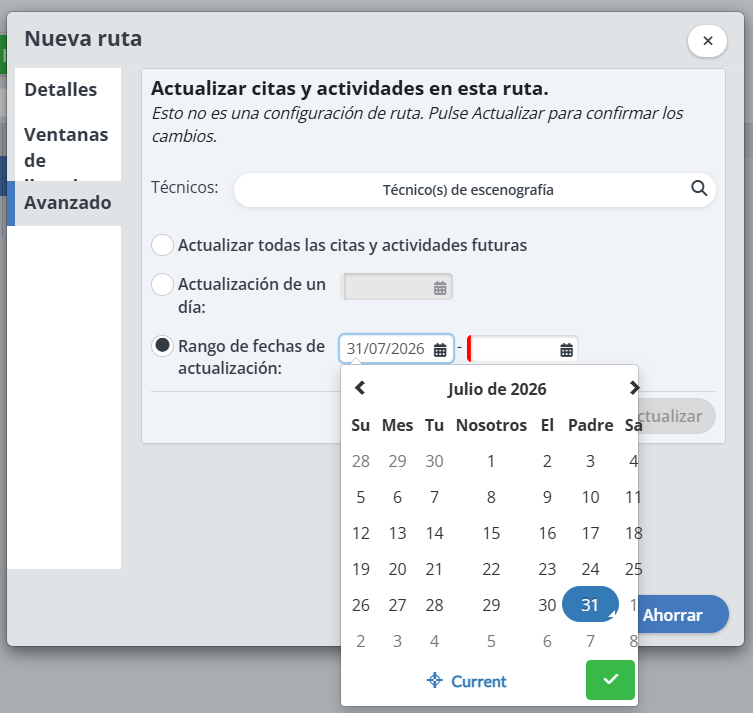
Task: Click the Current crosshair icon
Action: pyautogui.click(x=435, y=680)
